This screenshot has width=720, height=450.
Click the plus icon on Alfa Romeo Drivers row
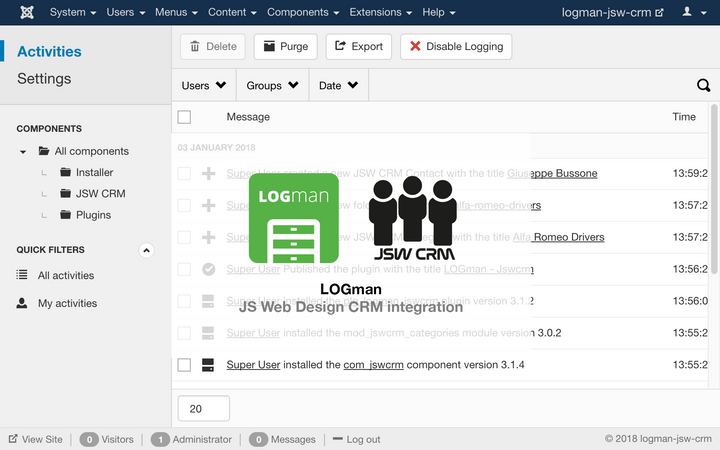[208, 237]
